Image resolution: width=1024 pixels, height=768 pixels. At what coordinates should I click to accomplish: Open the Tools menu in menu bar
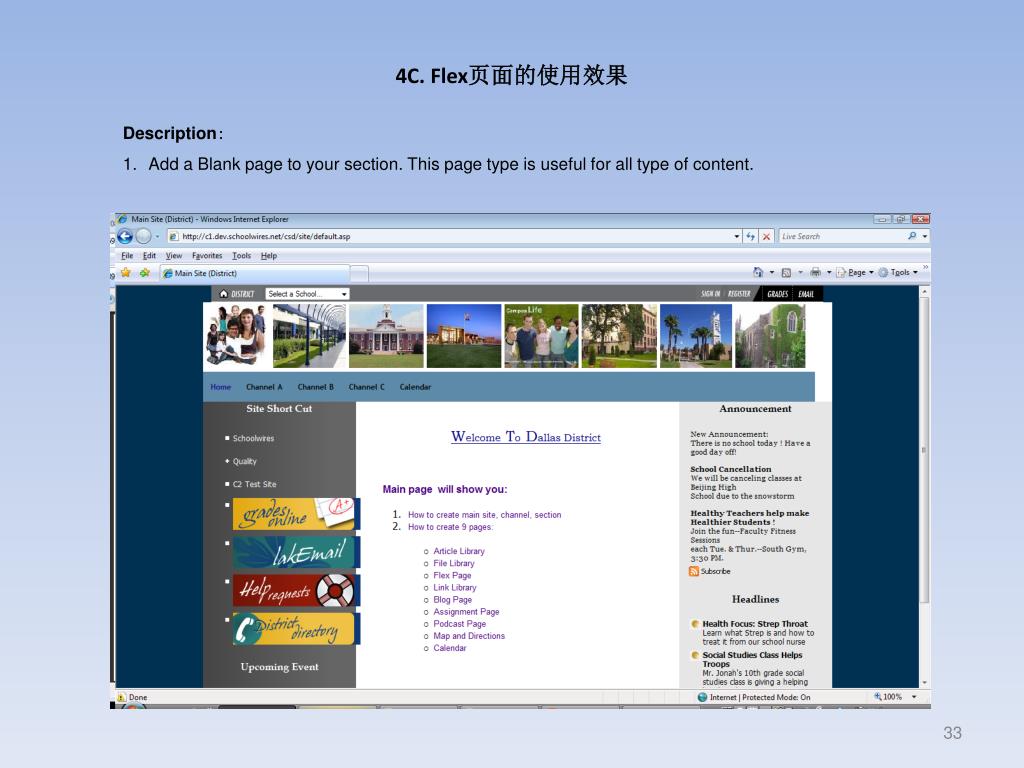coord(242,256)
